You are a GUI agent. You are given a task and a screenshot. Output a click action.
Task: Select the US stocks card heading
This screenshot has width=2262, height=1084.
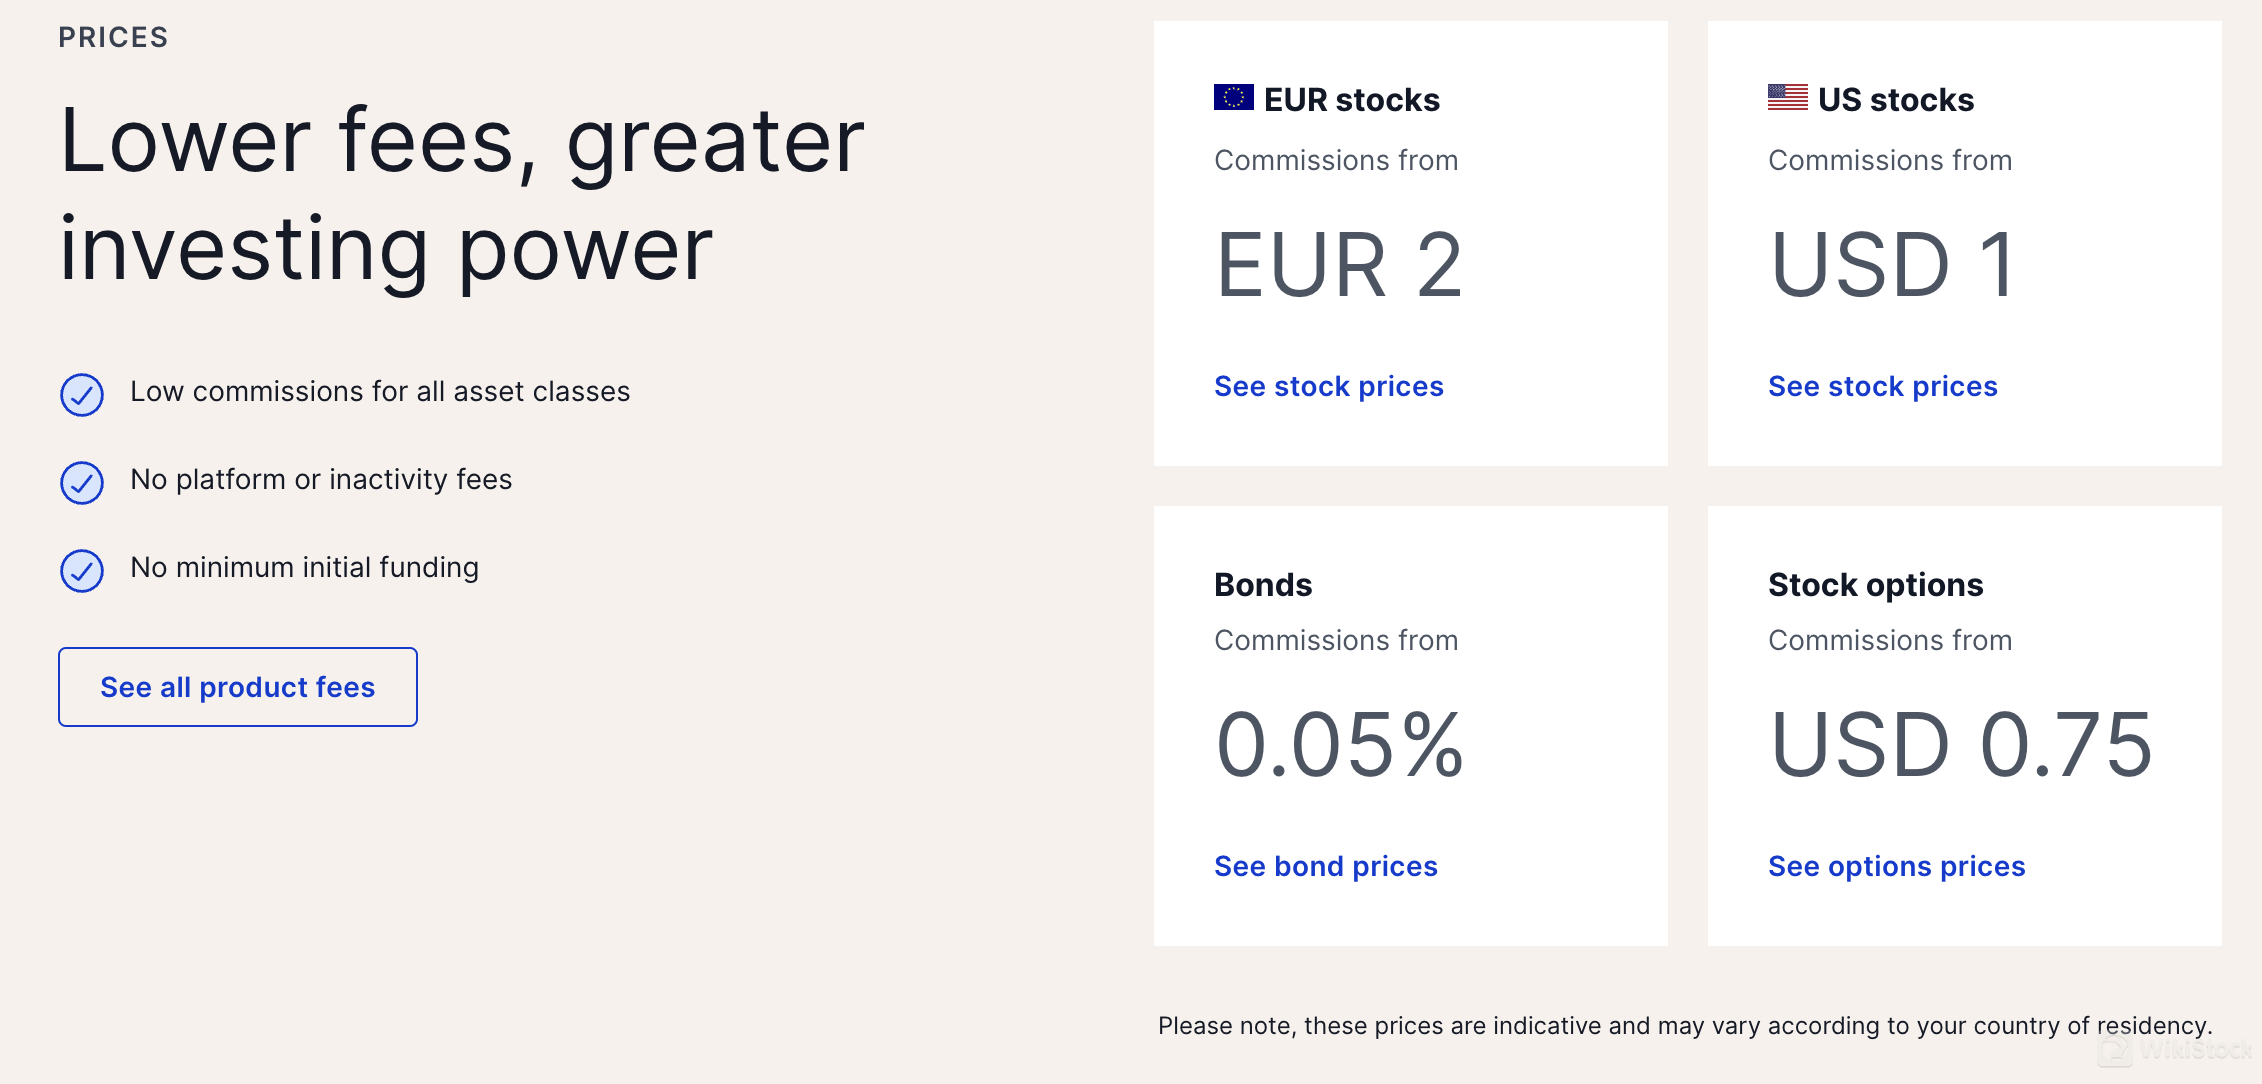coord(1895,100)
